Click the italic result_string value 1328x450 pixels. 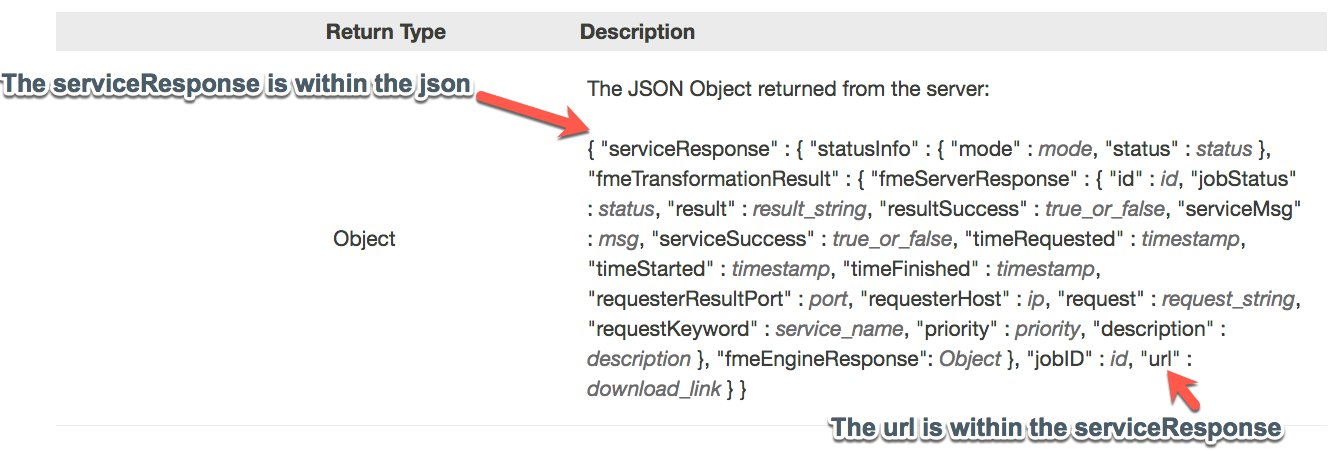[x=809, y=209]
